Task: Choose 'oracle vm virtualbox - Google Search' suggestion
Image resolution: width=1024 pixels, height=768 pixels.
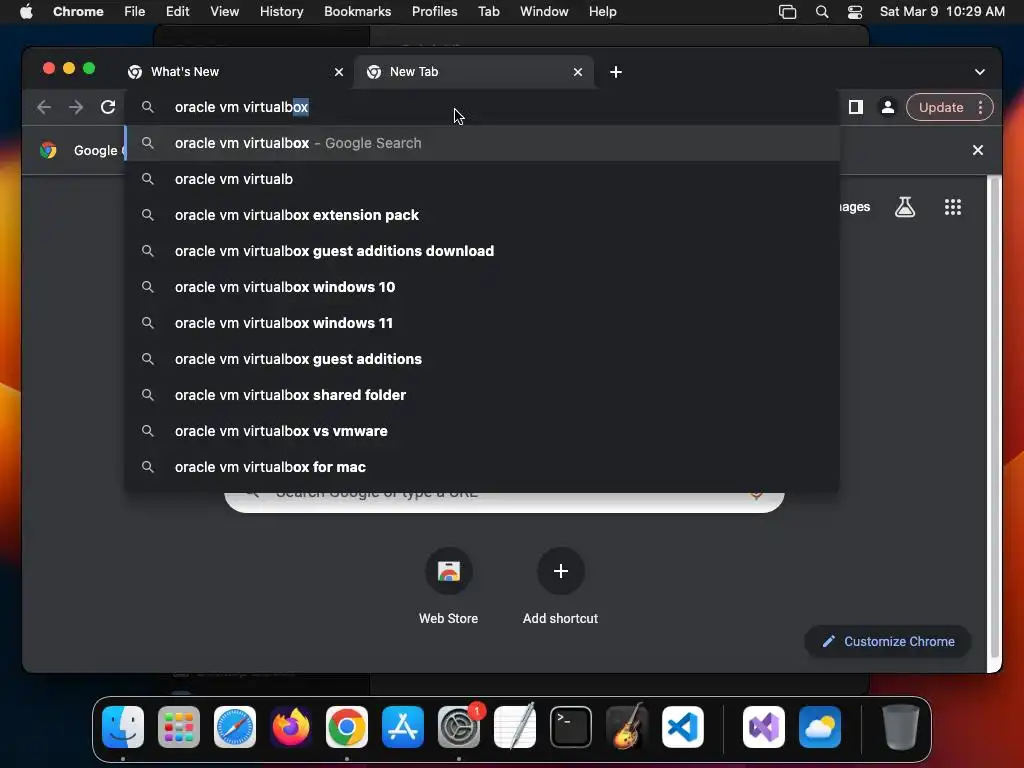Action: [x=482, y=143]
